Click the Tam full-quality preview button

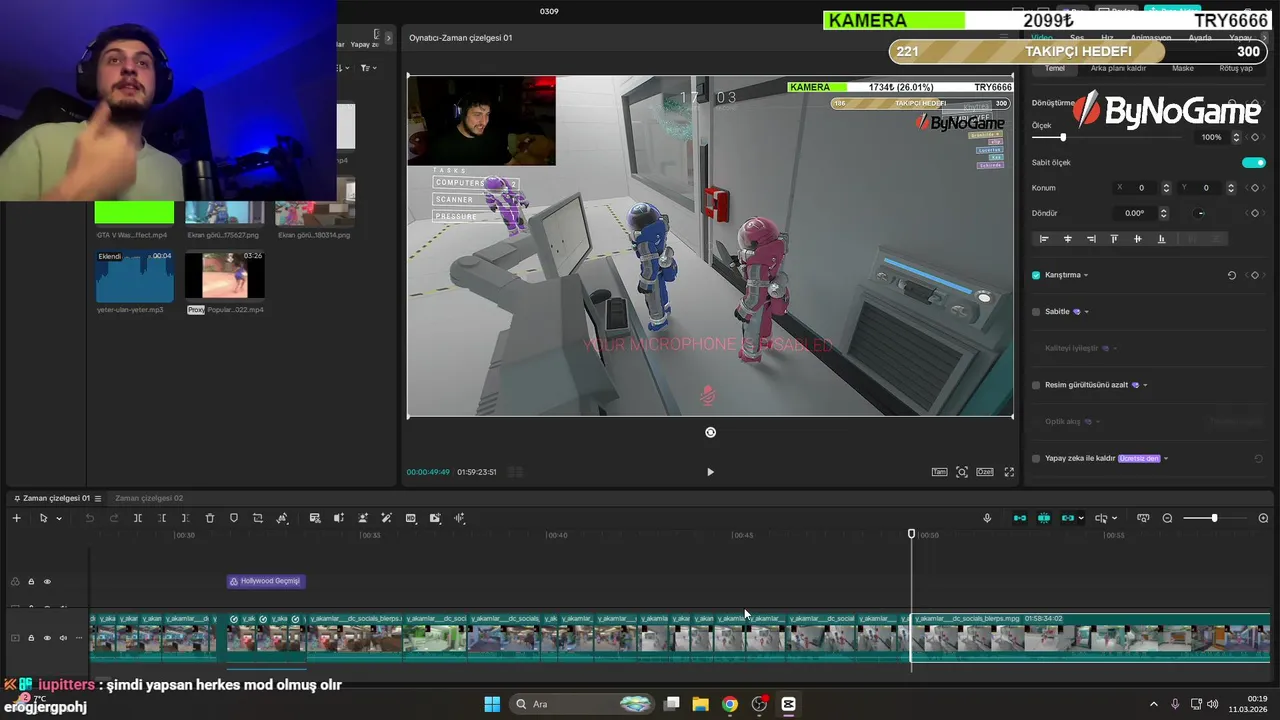click(939, 472)
